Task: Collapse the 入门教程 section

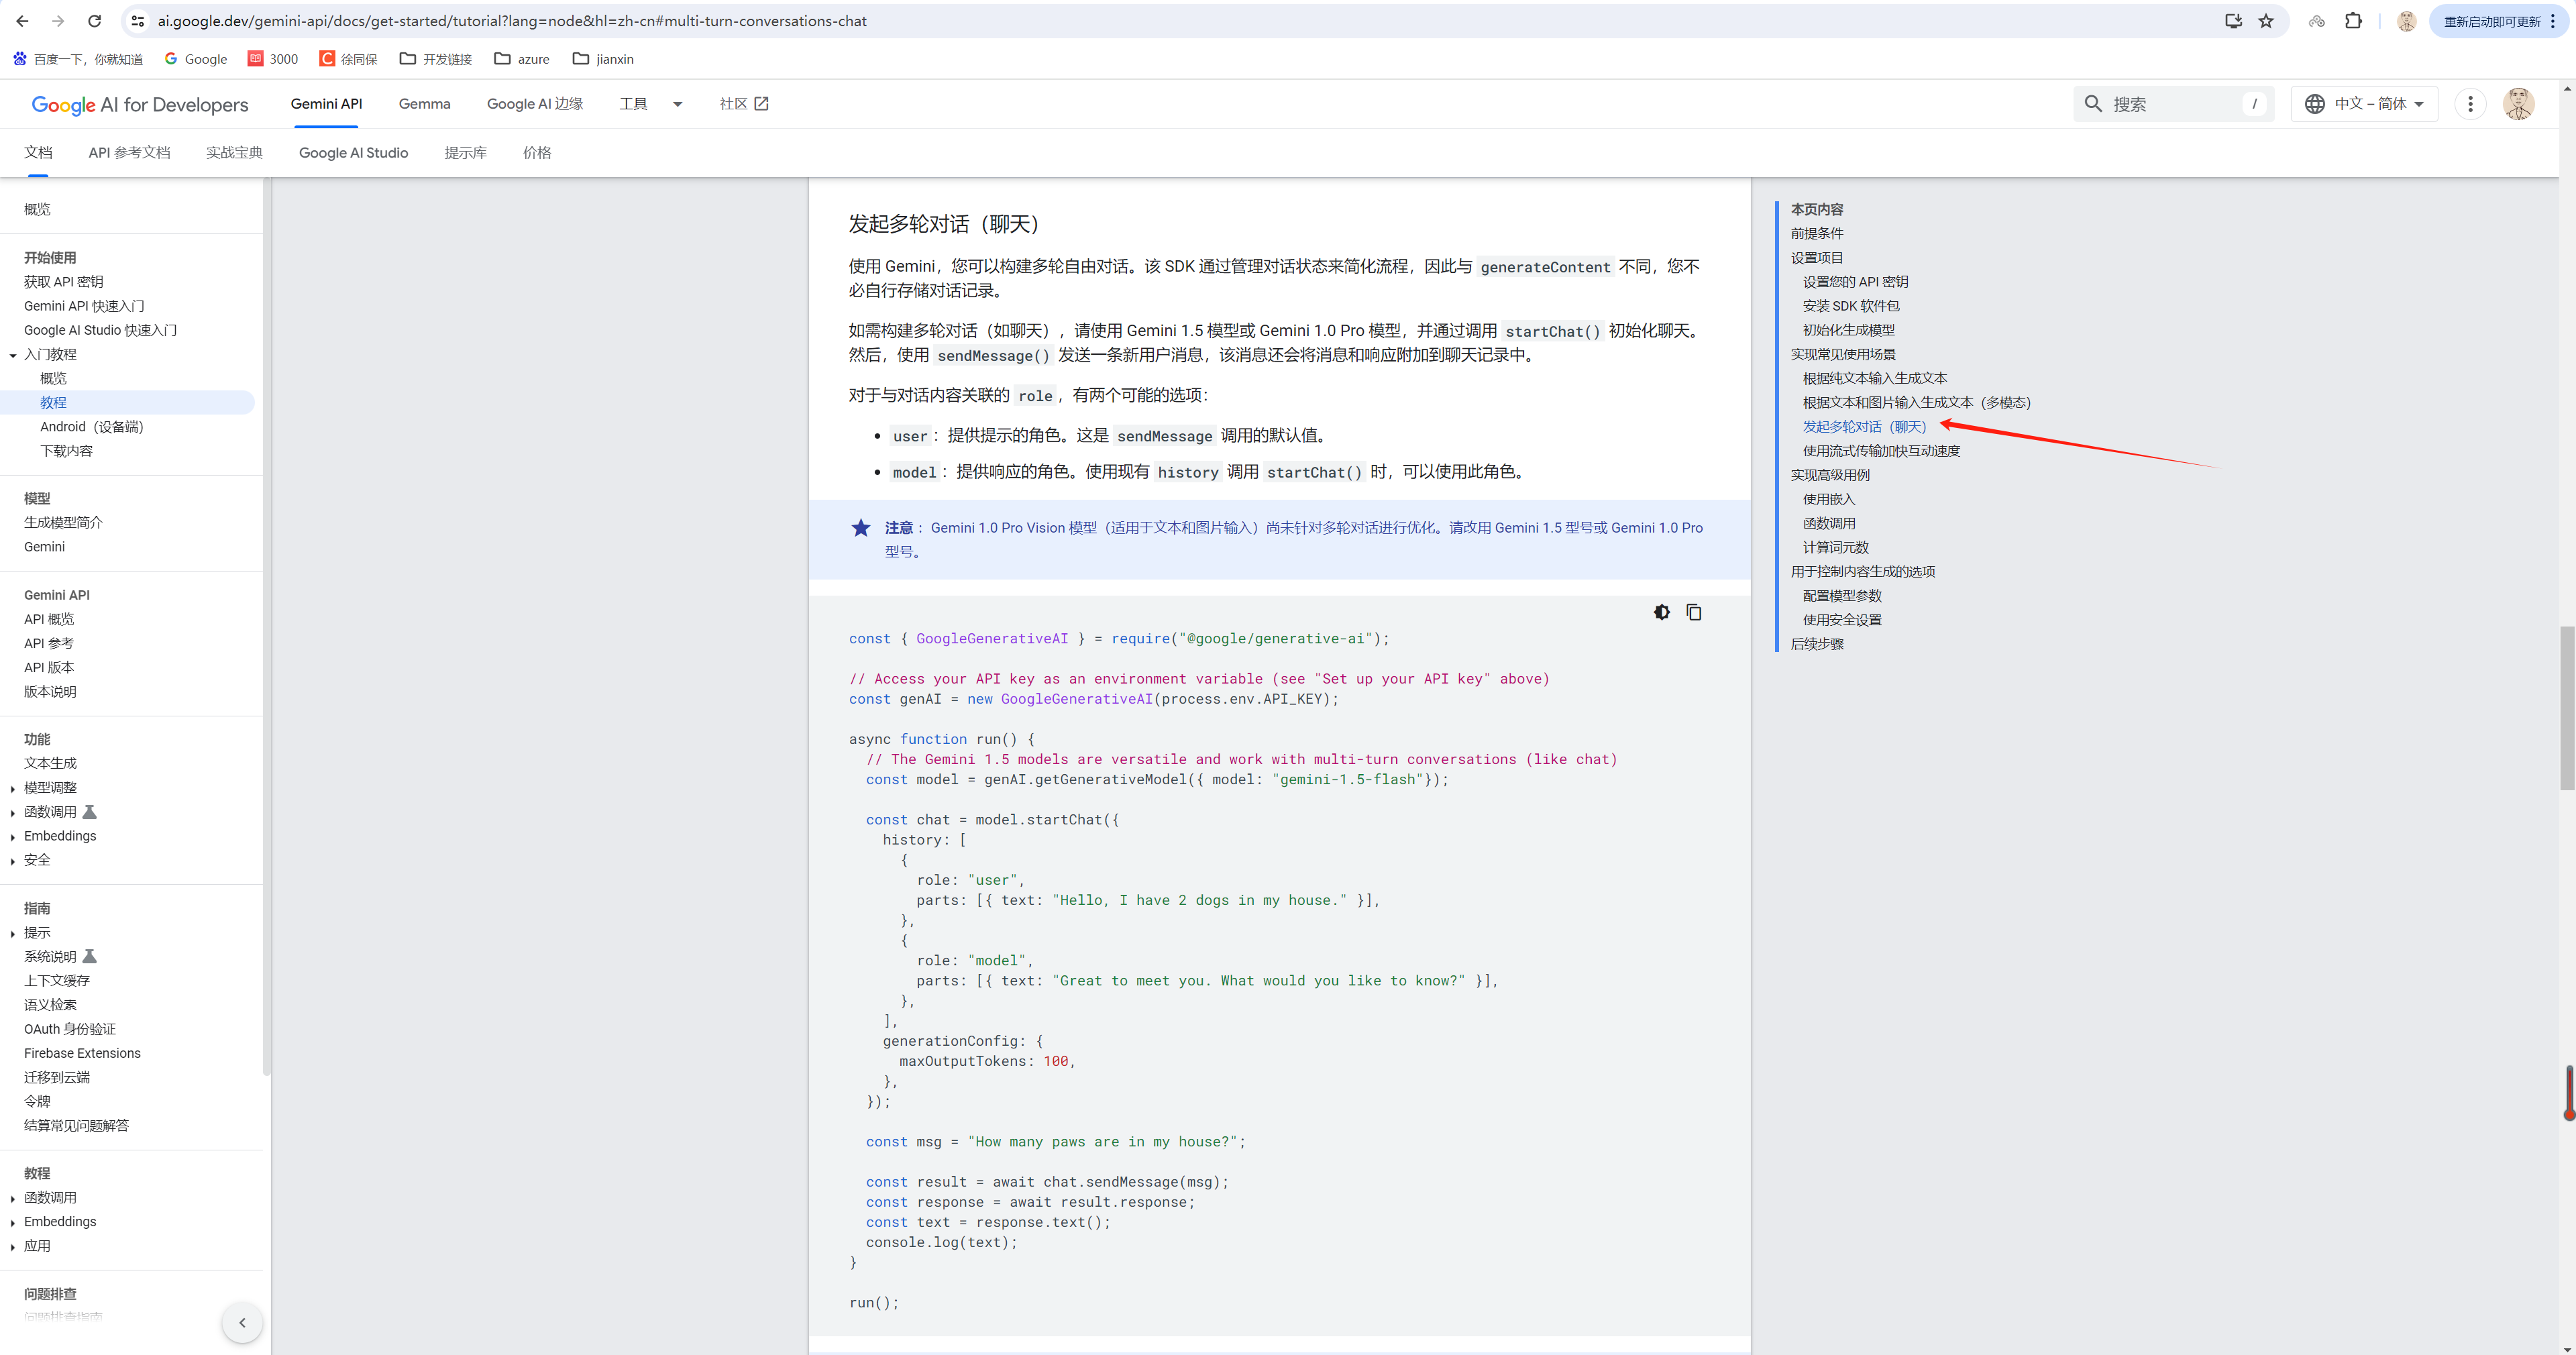Action: pyautogui.click(x=12, y=355)
